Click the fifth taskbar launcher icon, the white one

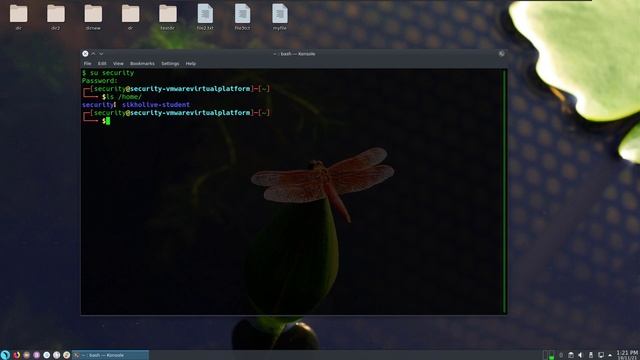pos(47,355)
